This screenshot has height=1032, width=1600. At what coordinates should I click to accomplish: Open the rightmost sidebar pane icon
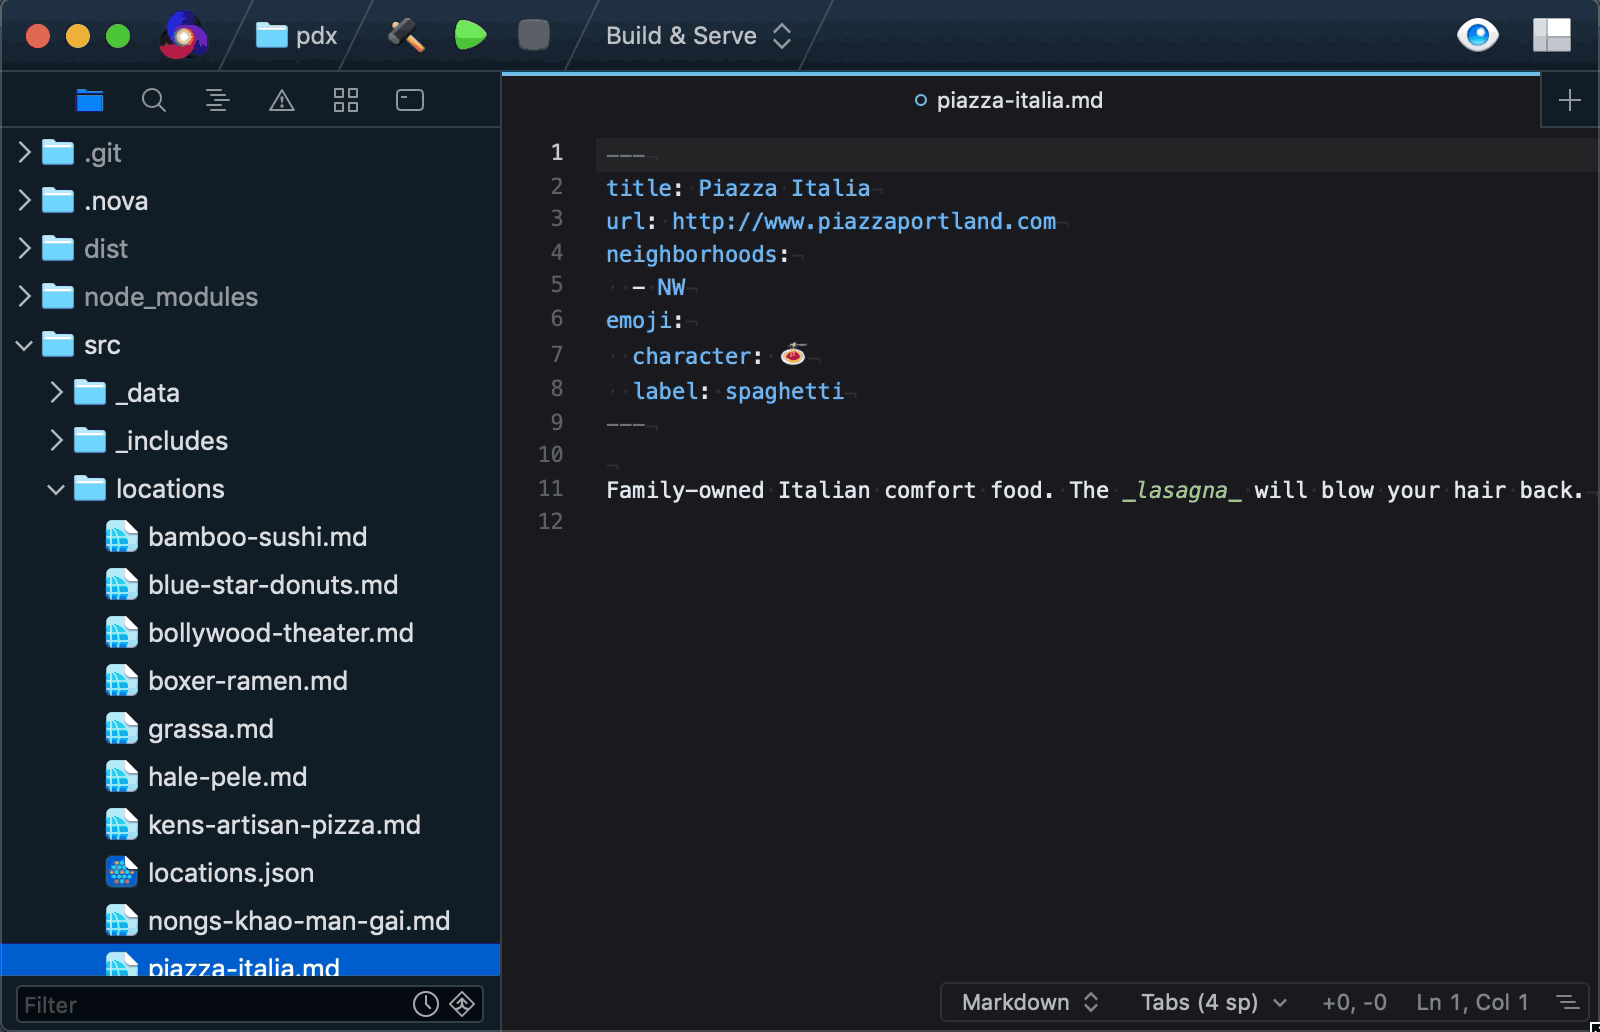click(410, 100)
